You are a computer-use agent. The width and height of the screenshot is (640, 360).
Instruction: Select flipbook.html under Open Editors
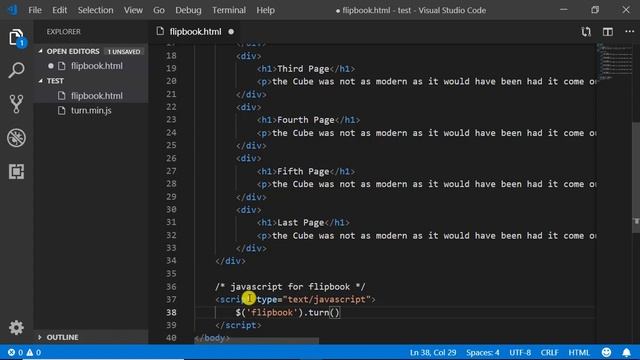point(96,66)
